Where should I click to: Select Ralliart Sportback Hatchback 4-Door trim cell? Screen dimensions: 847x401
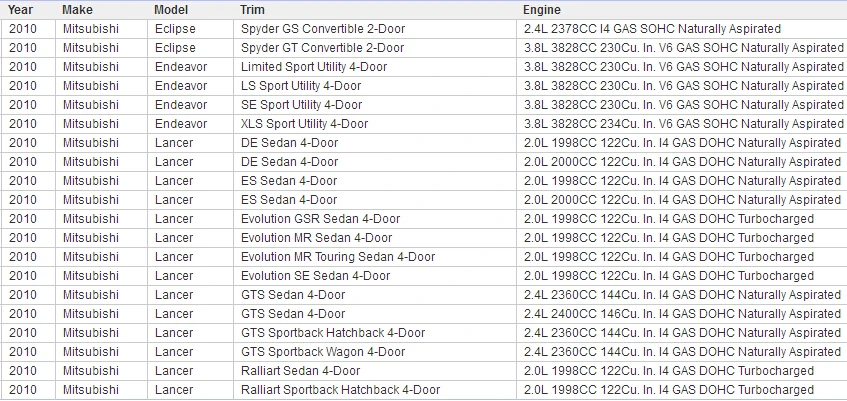(375, 390)
